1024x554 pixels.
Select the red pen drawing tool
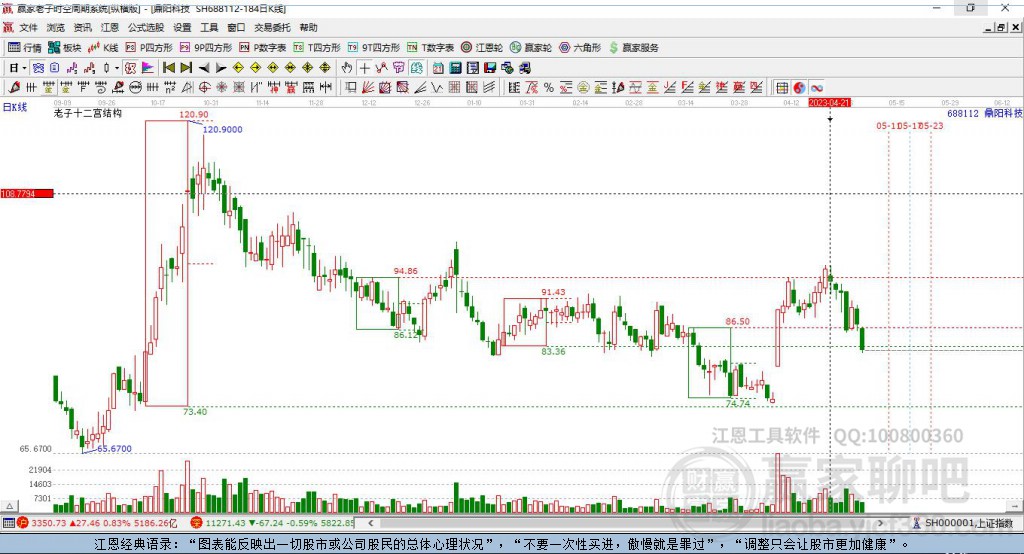click(x=14, y=88)
